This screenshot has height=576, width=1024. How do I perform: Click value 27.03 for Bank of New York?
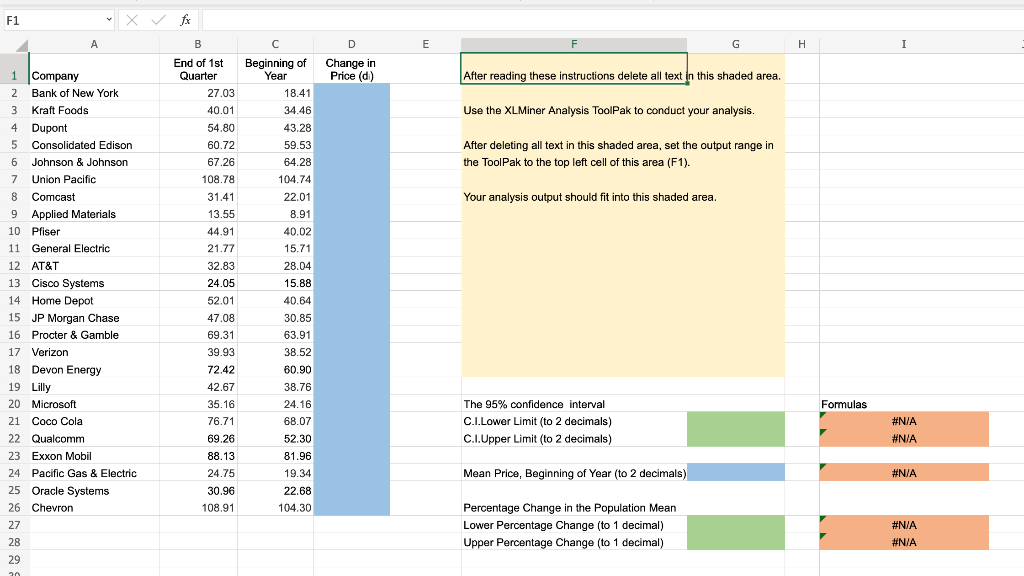[x=198, y=93]
